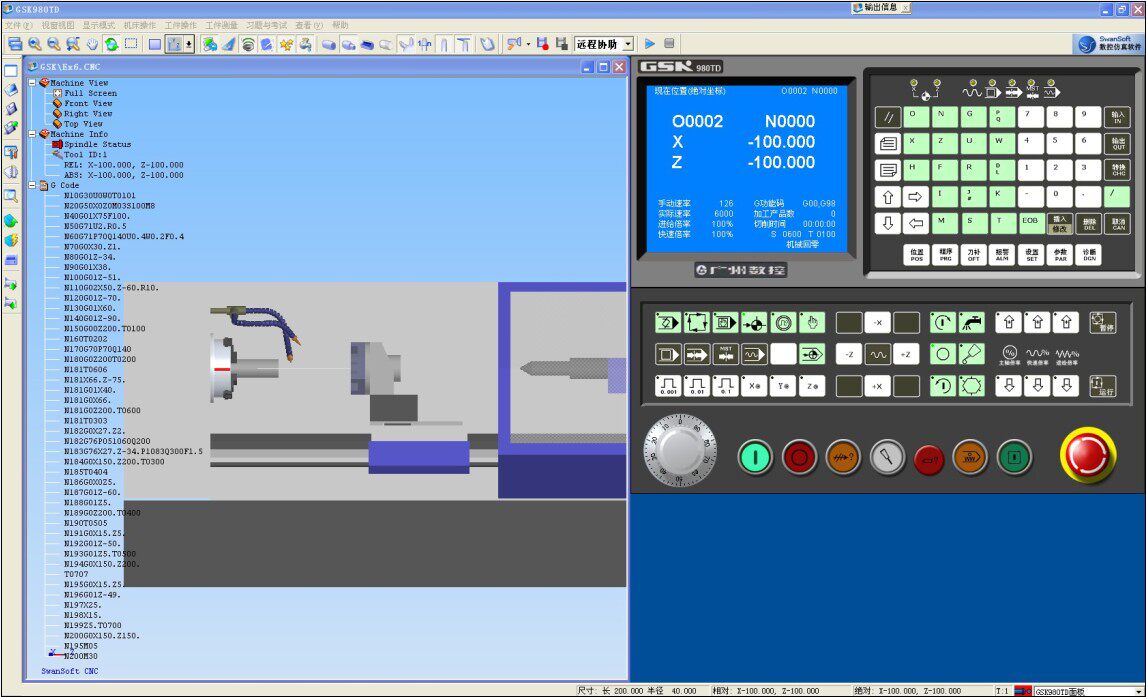Open the 显示模式 menu
Screen dimensions: 1146x697
[99, 25]
